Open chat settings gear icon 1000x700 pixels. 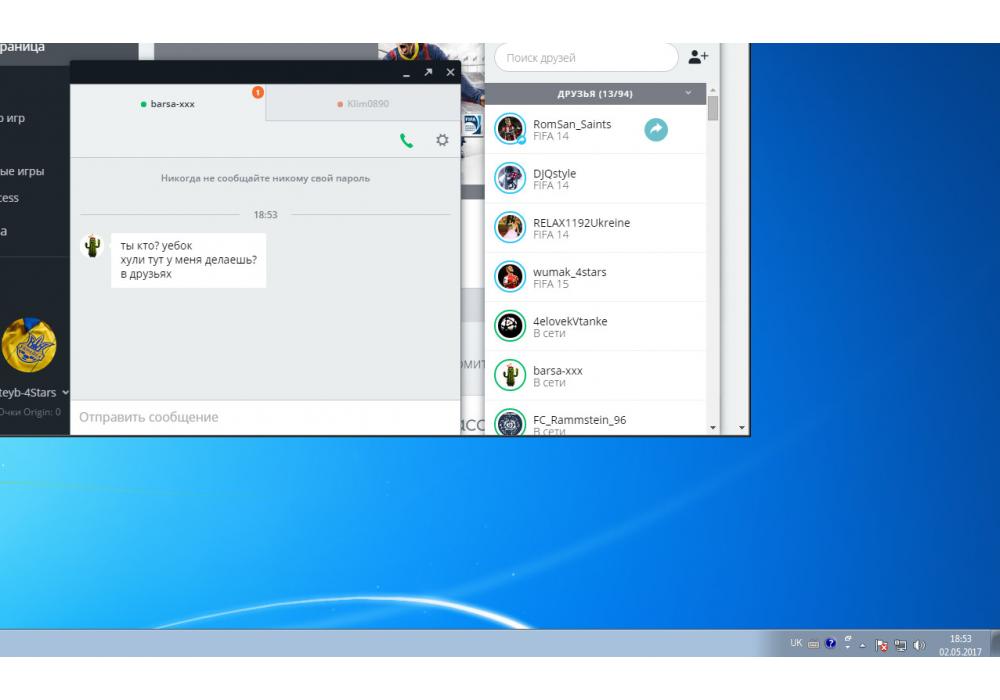point(442,141)
